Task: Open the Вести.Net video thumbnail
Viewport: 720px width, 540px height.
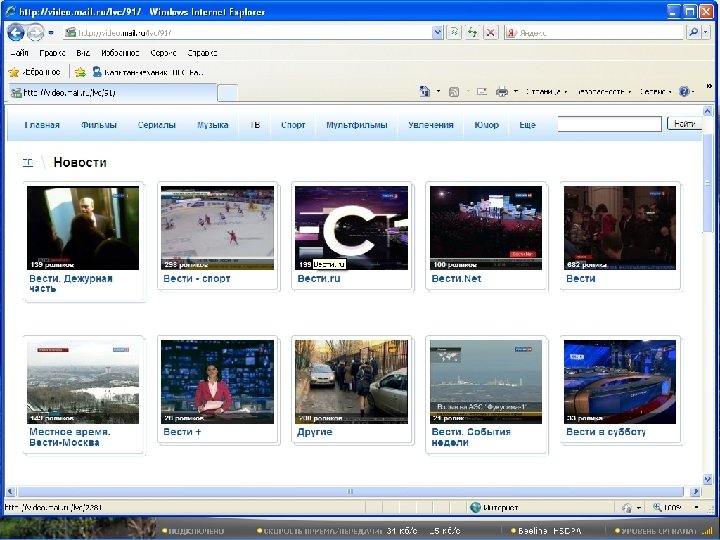Action: [485, 228]
